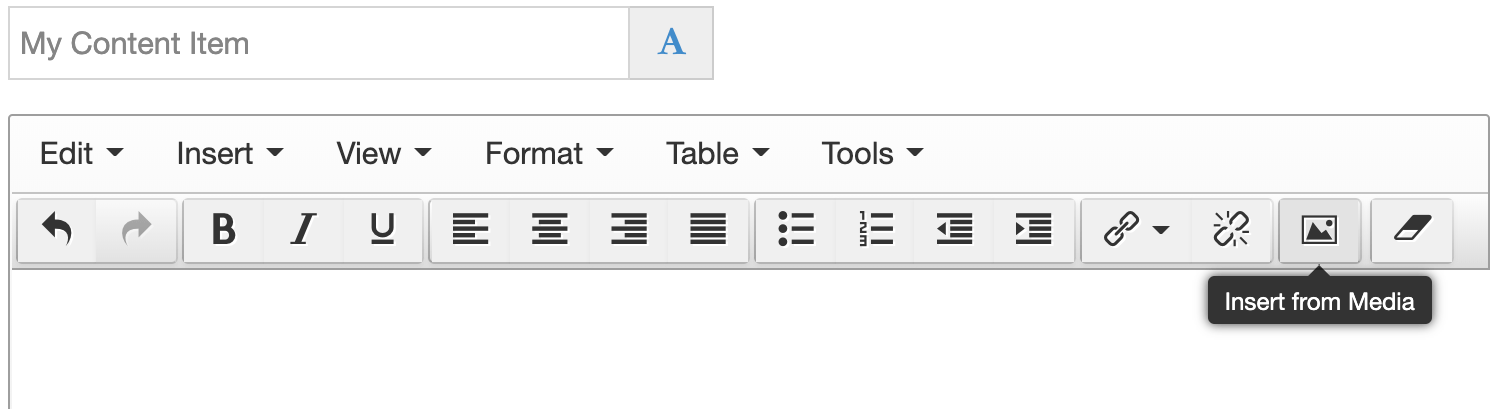1504x409 pixels.
Task: Decrease indent of paragraph
Action: [954, 231]
